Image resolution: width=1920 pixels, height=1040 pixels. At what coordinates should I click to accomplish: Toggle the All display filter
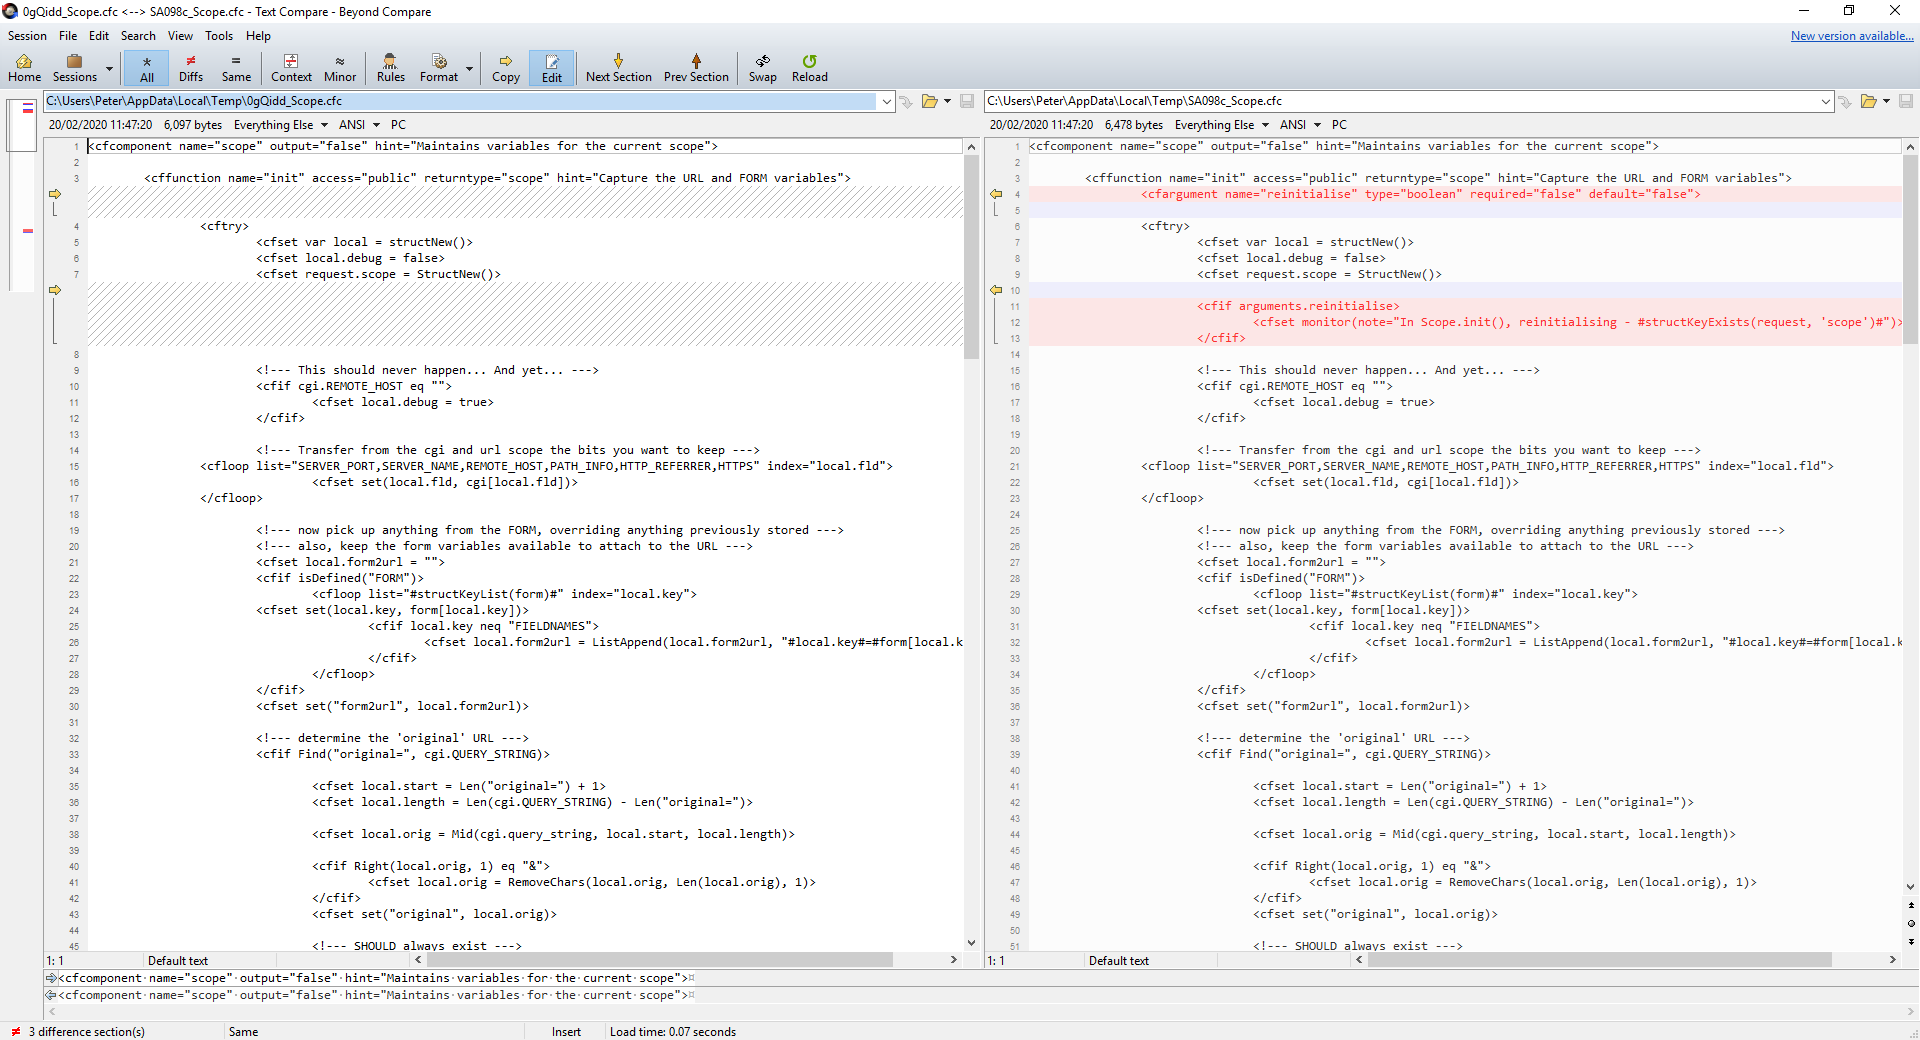(147, 68)
